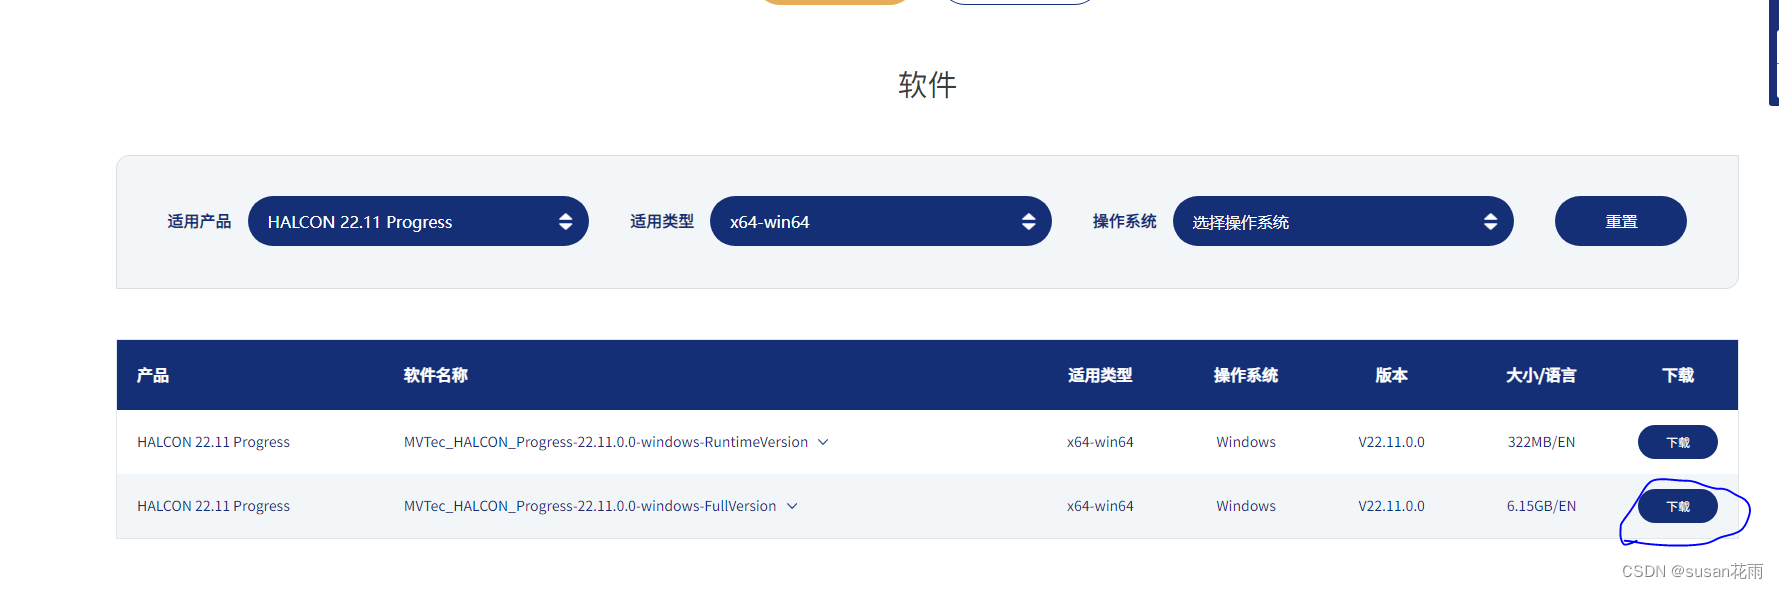Click the 软件 section heading
1779x589 pixels.
[x=927, y=84]
